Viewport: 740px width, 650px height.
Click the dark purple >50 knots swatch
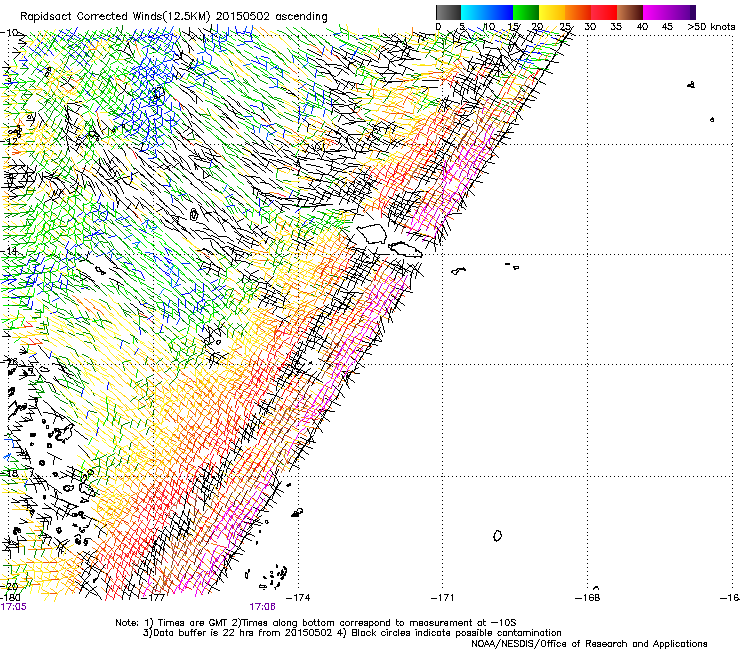pyautogui.click(x=693, y=12)
